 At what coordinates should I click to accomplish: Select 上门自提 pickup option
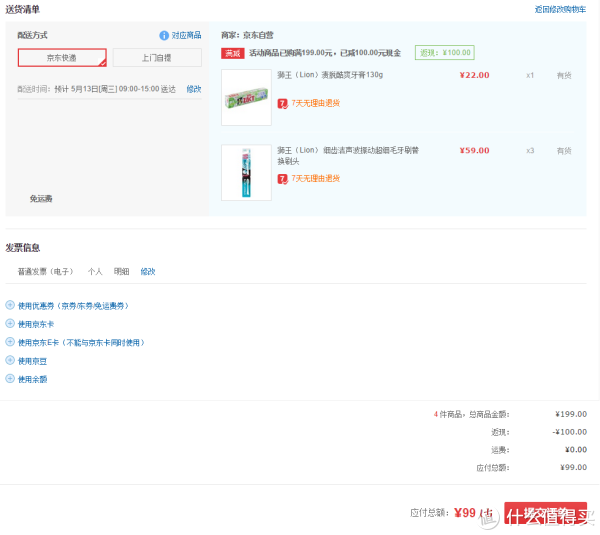click(x=157, y=58)
